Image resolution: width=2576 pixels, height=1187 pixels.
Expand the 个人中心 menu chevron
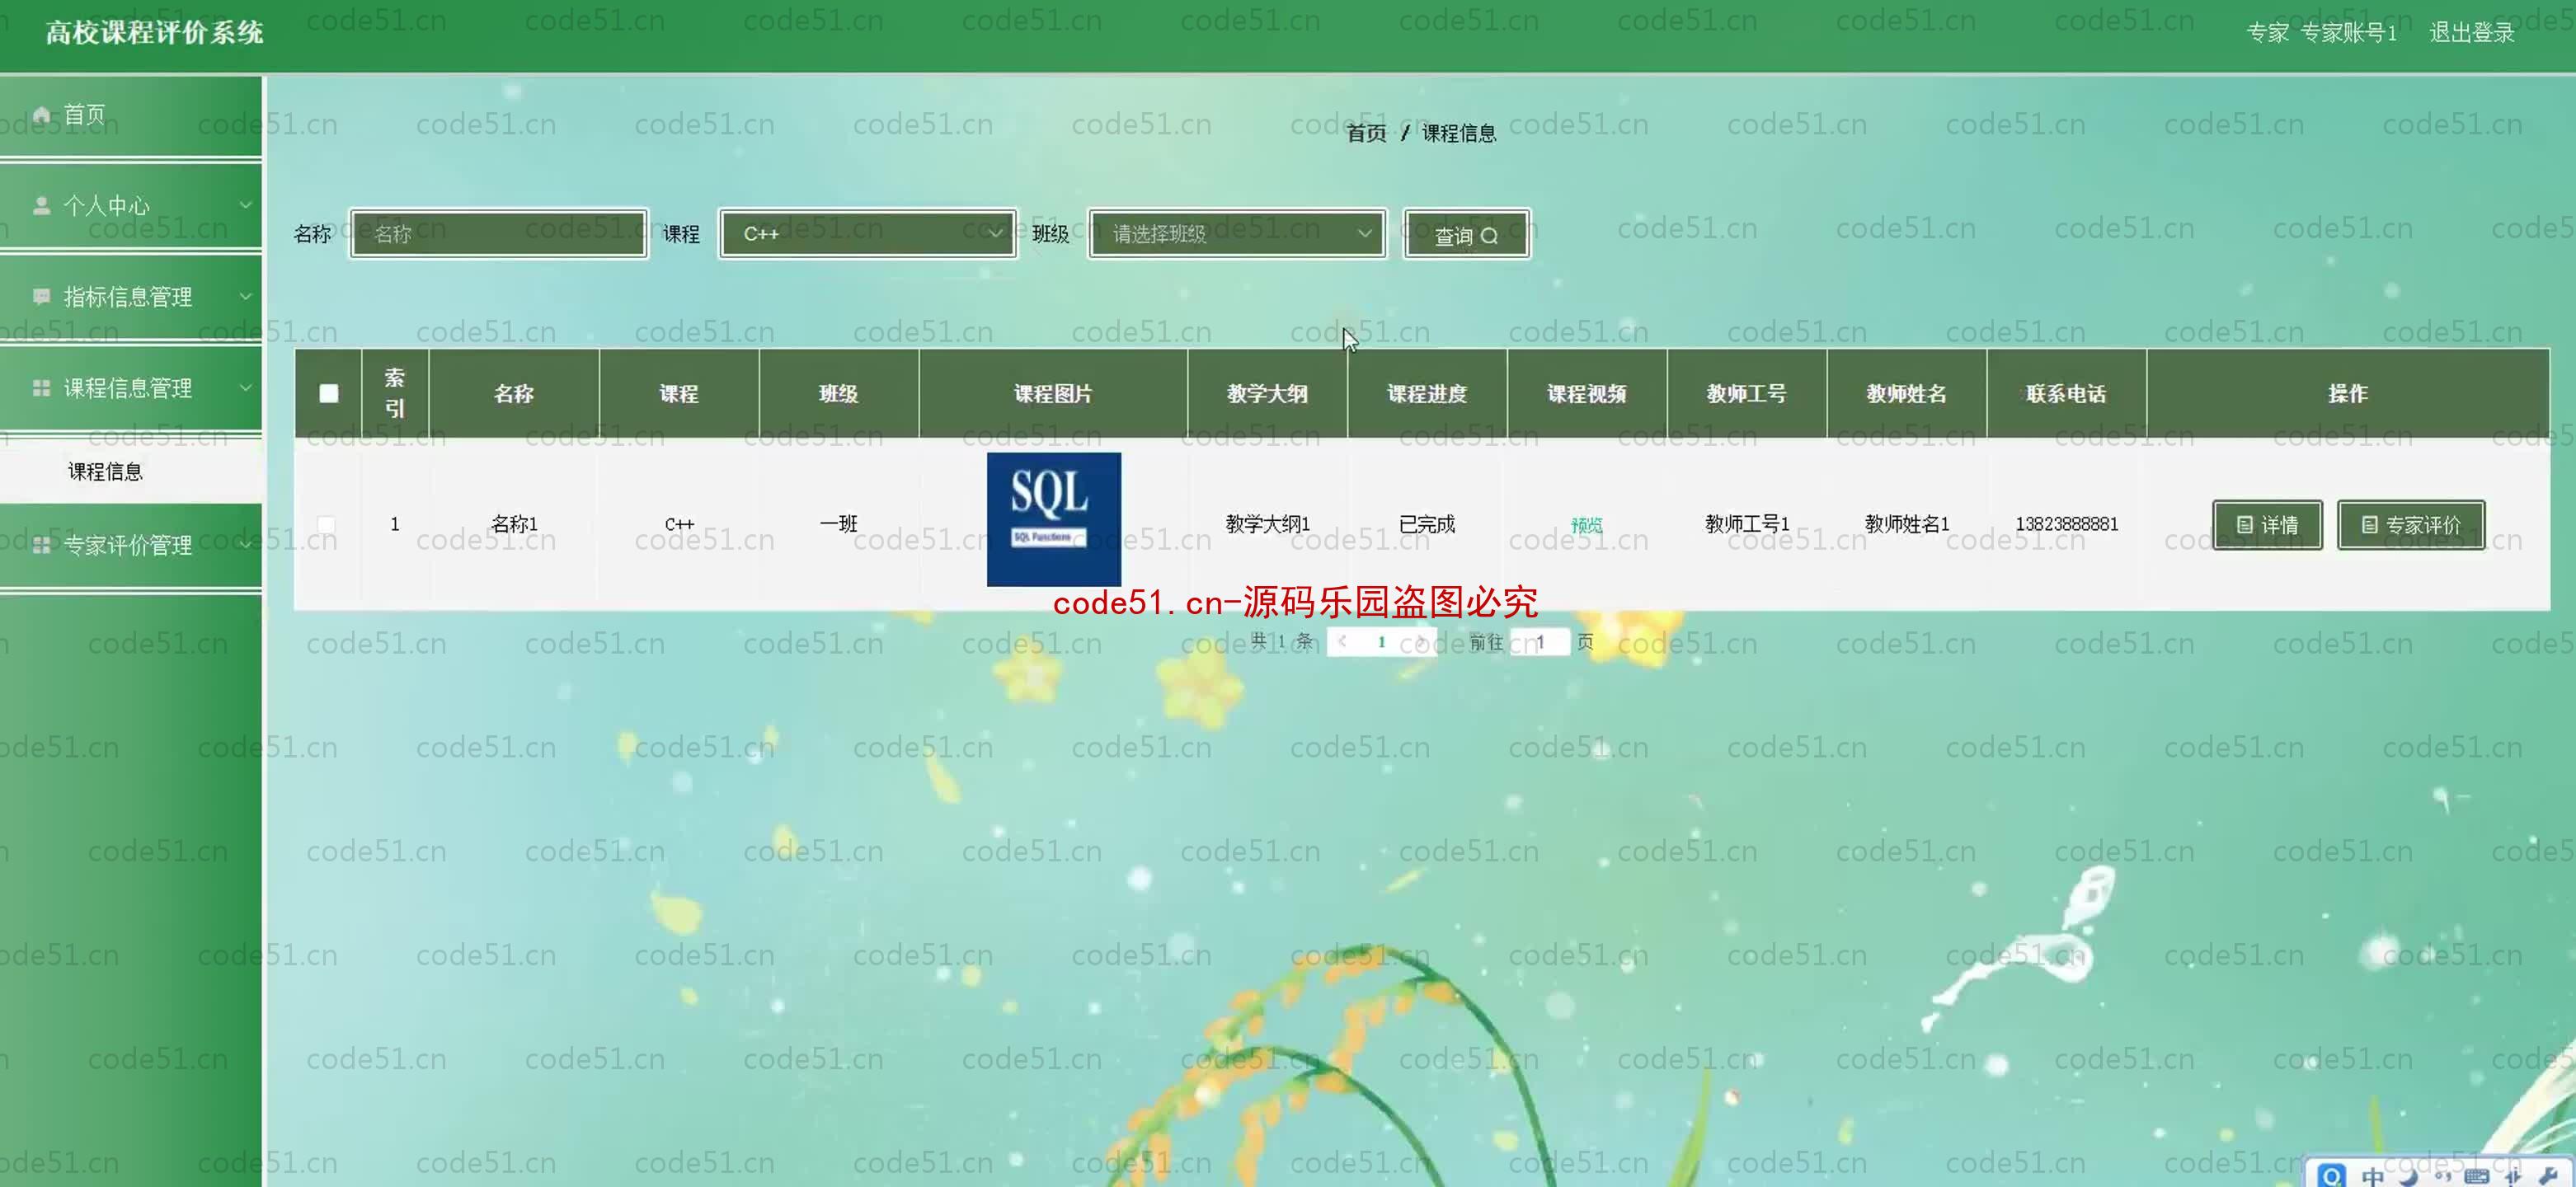click(x=245, y=205)
